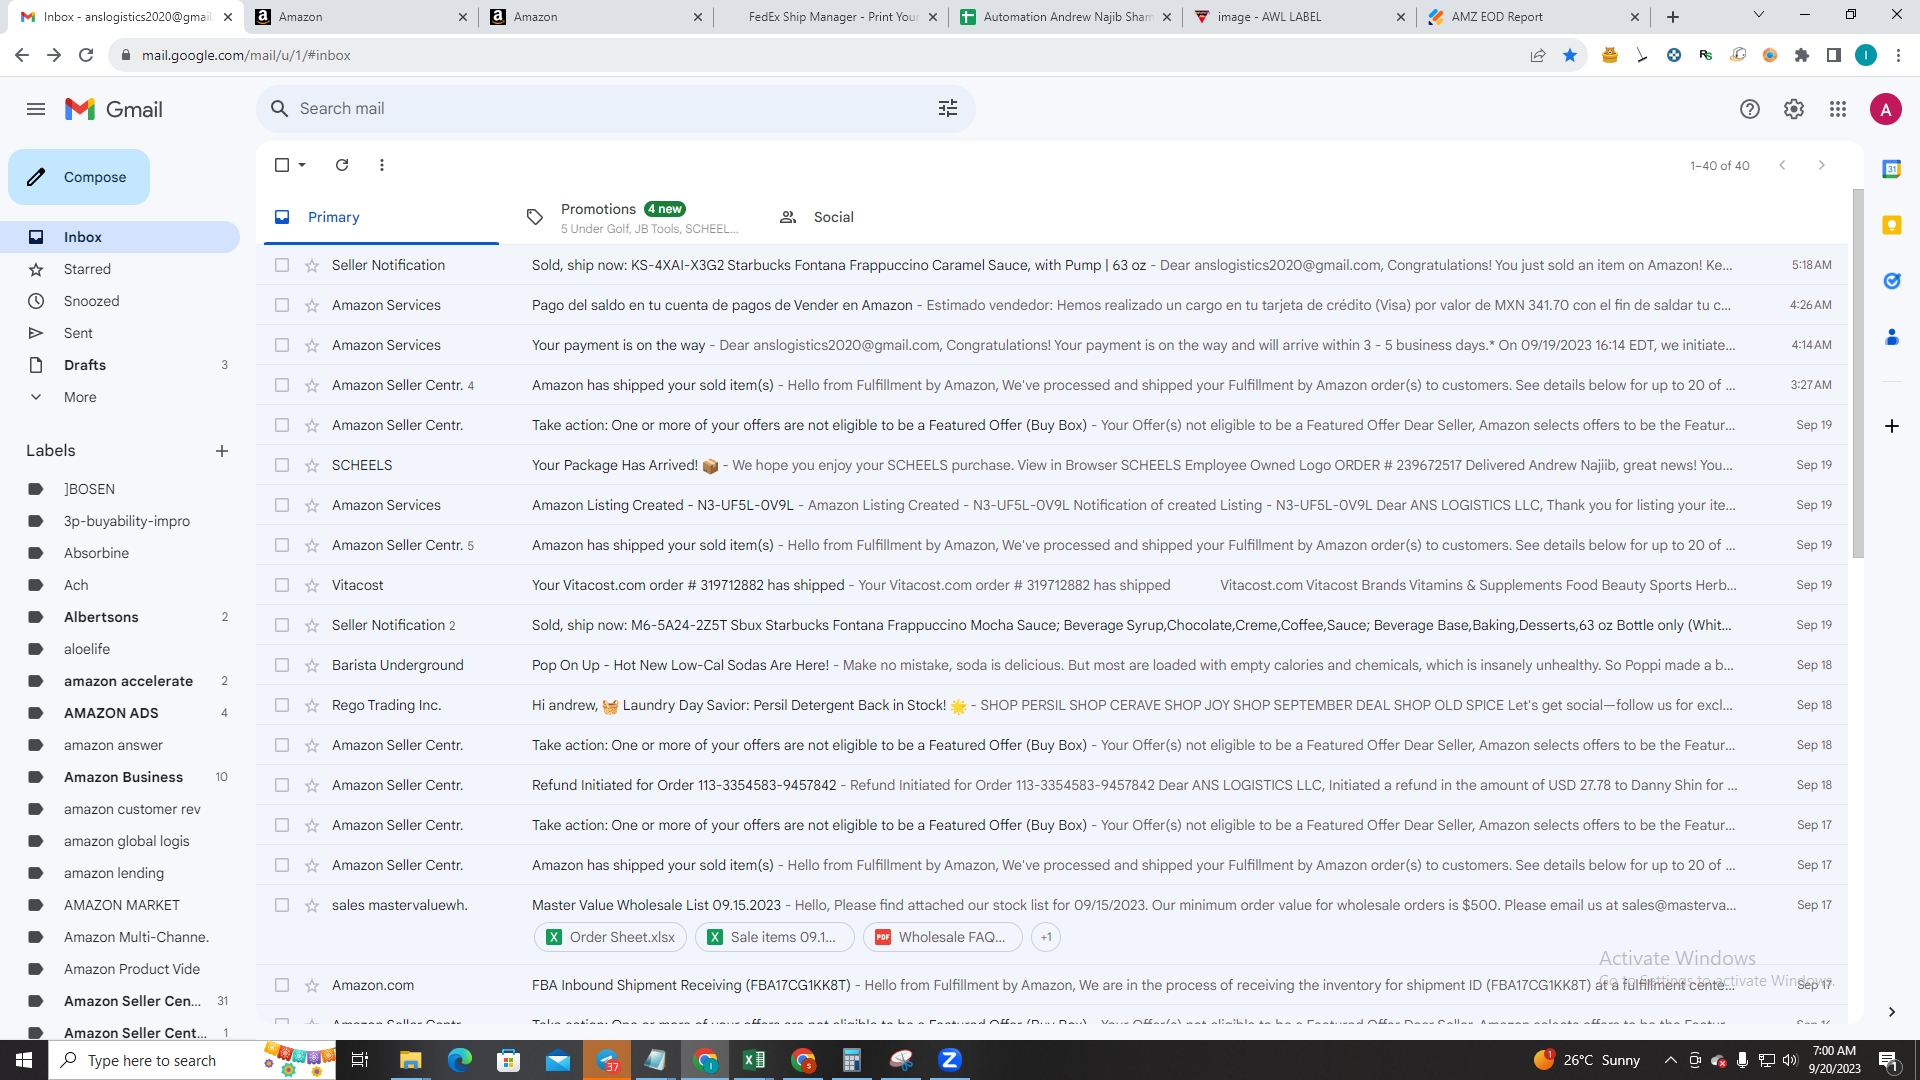Image resolution: width=1920 pixels, height=1080 pixels.
Task: Refresh the inbox
Action: (342, 165)
